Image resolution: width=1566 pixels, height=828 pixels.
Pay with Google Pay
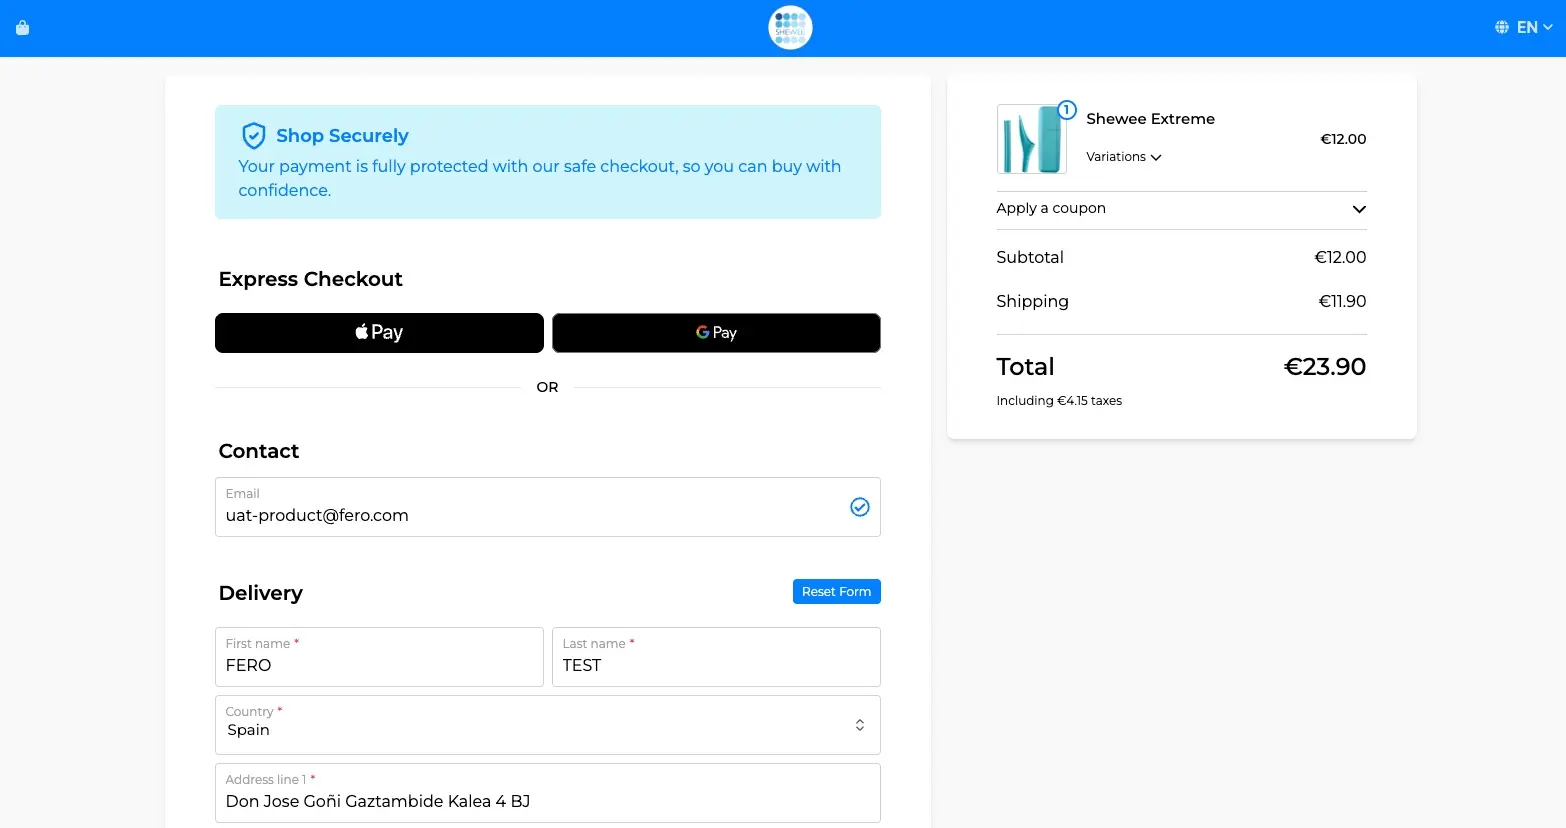tap(716, 333)
